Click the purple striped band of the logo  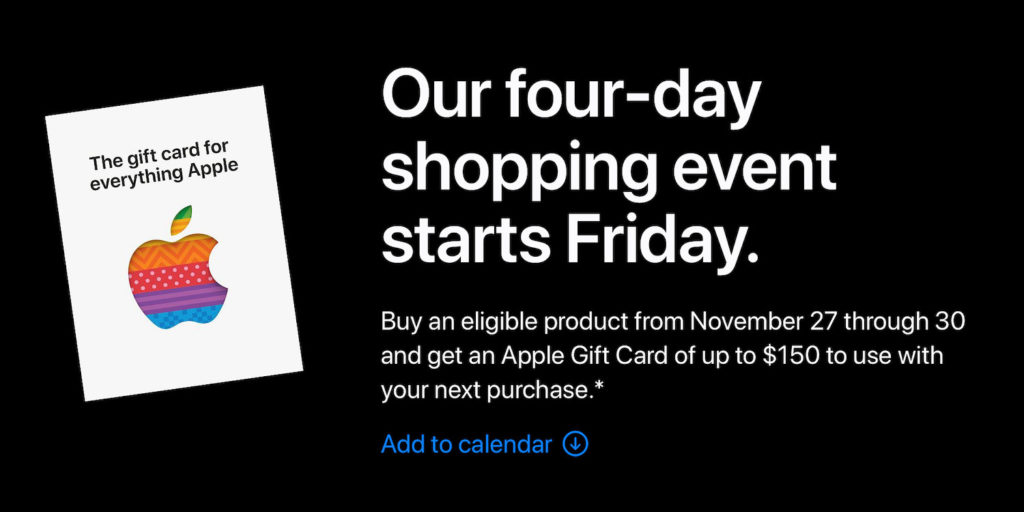click(x=180, y=298)
